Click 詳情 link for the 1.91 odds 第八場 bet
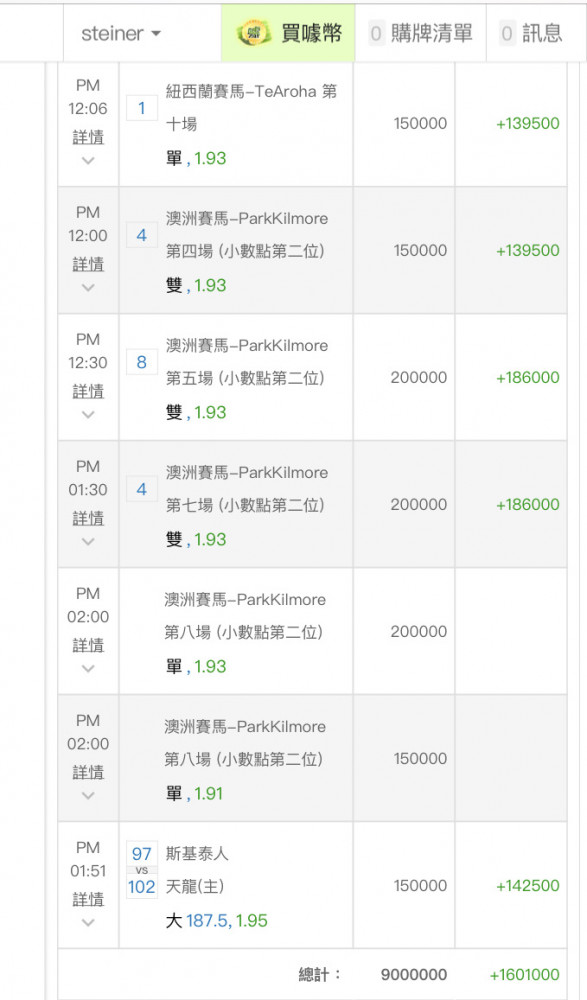This screenshot has height=1000, width=587. pos(88,772)
